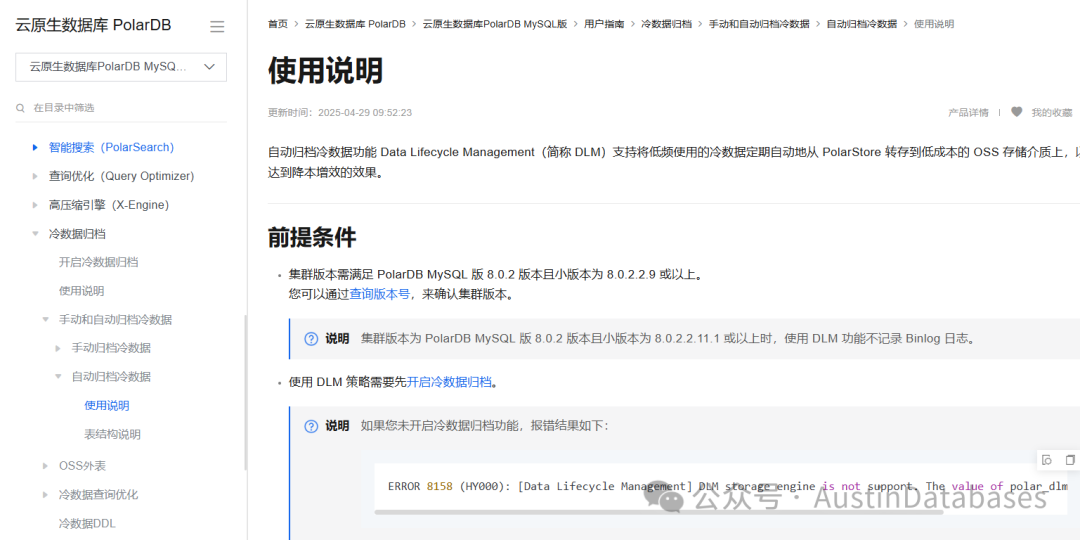The height and width of the screenshot is (540, 1080).
Task: Open 用户指南 breadcrumb link
Action: 604,24
